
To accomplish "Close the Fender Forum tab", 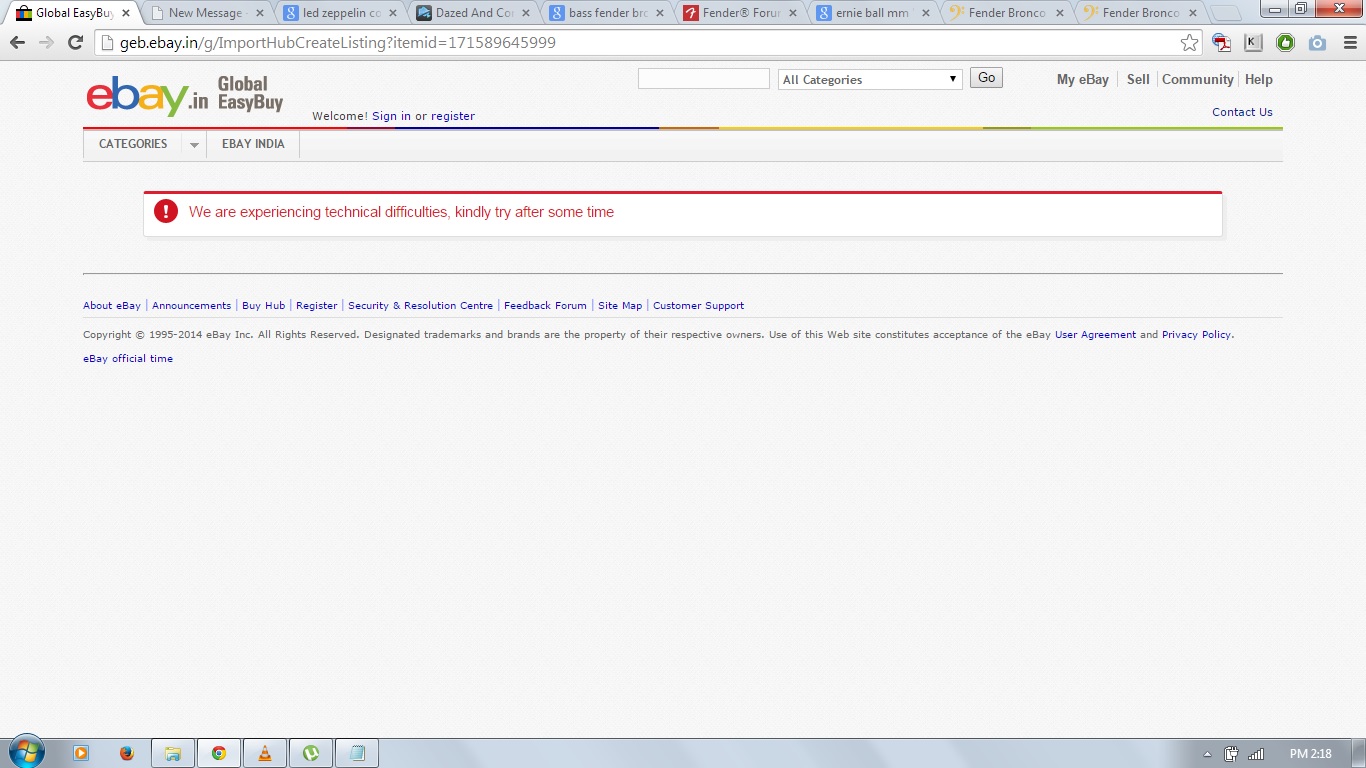I will coord(792,13).
